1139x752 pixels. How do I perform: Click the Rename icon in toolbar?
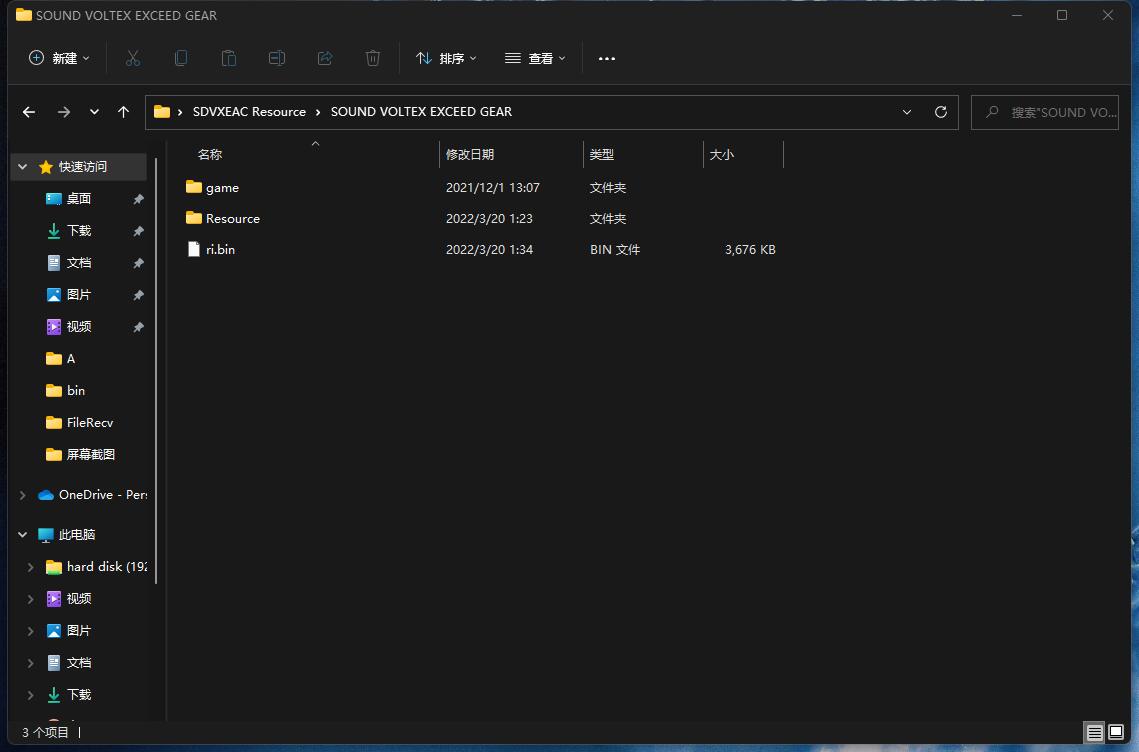(x=277, y=58)
